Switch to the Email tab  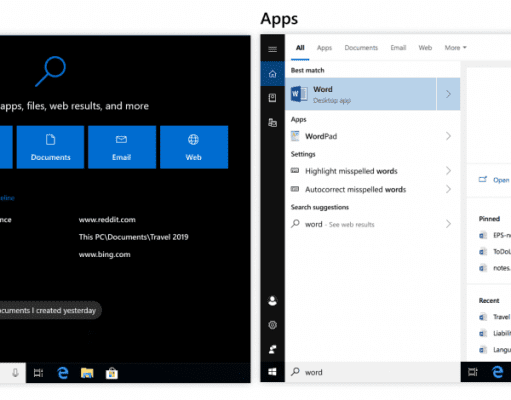(x=398, y=48)
